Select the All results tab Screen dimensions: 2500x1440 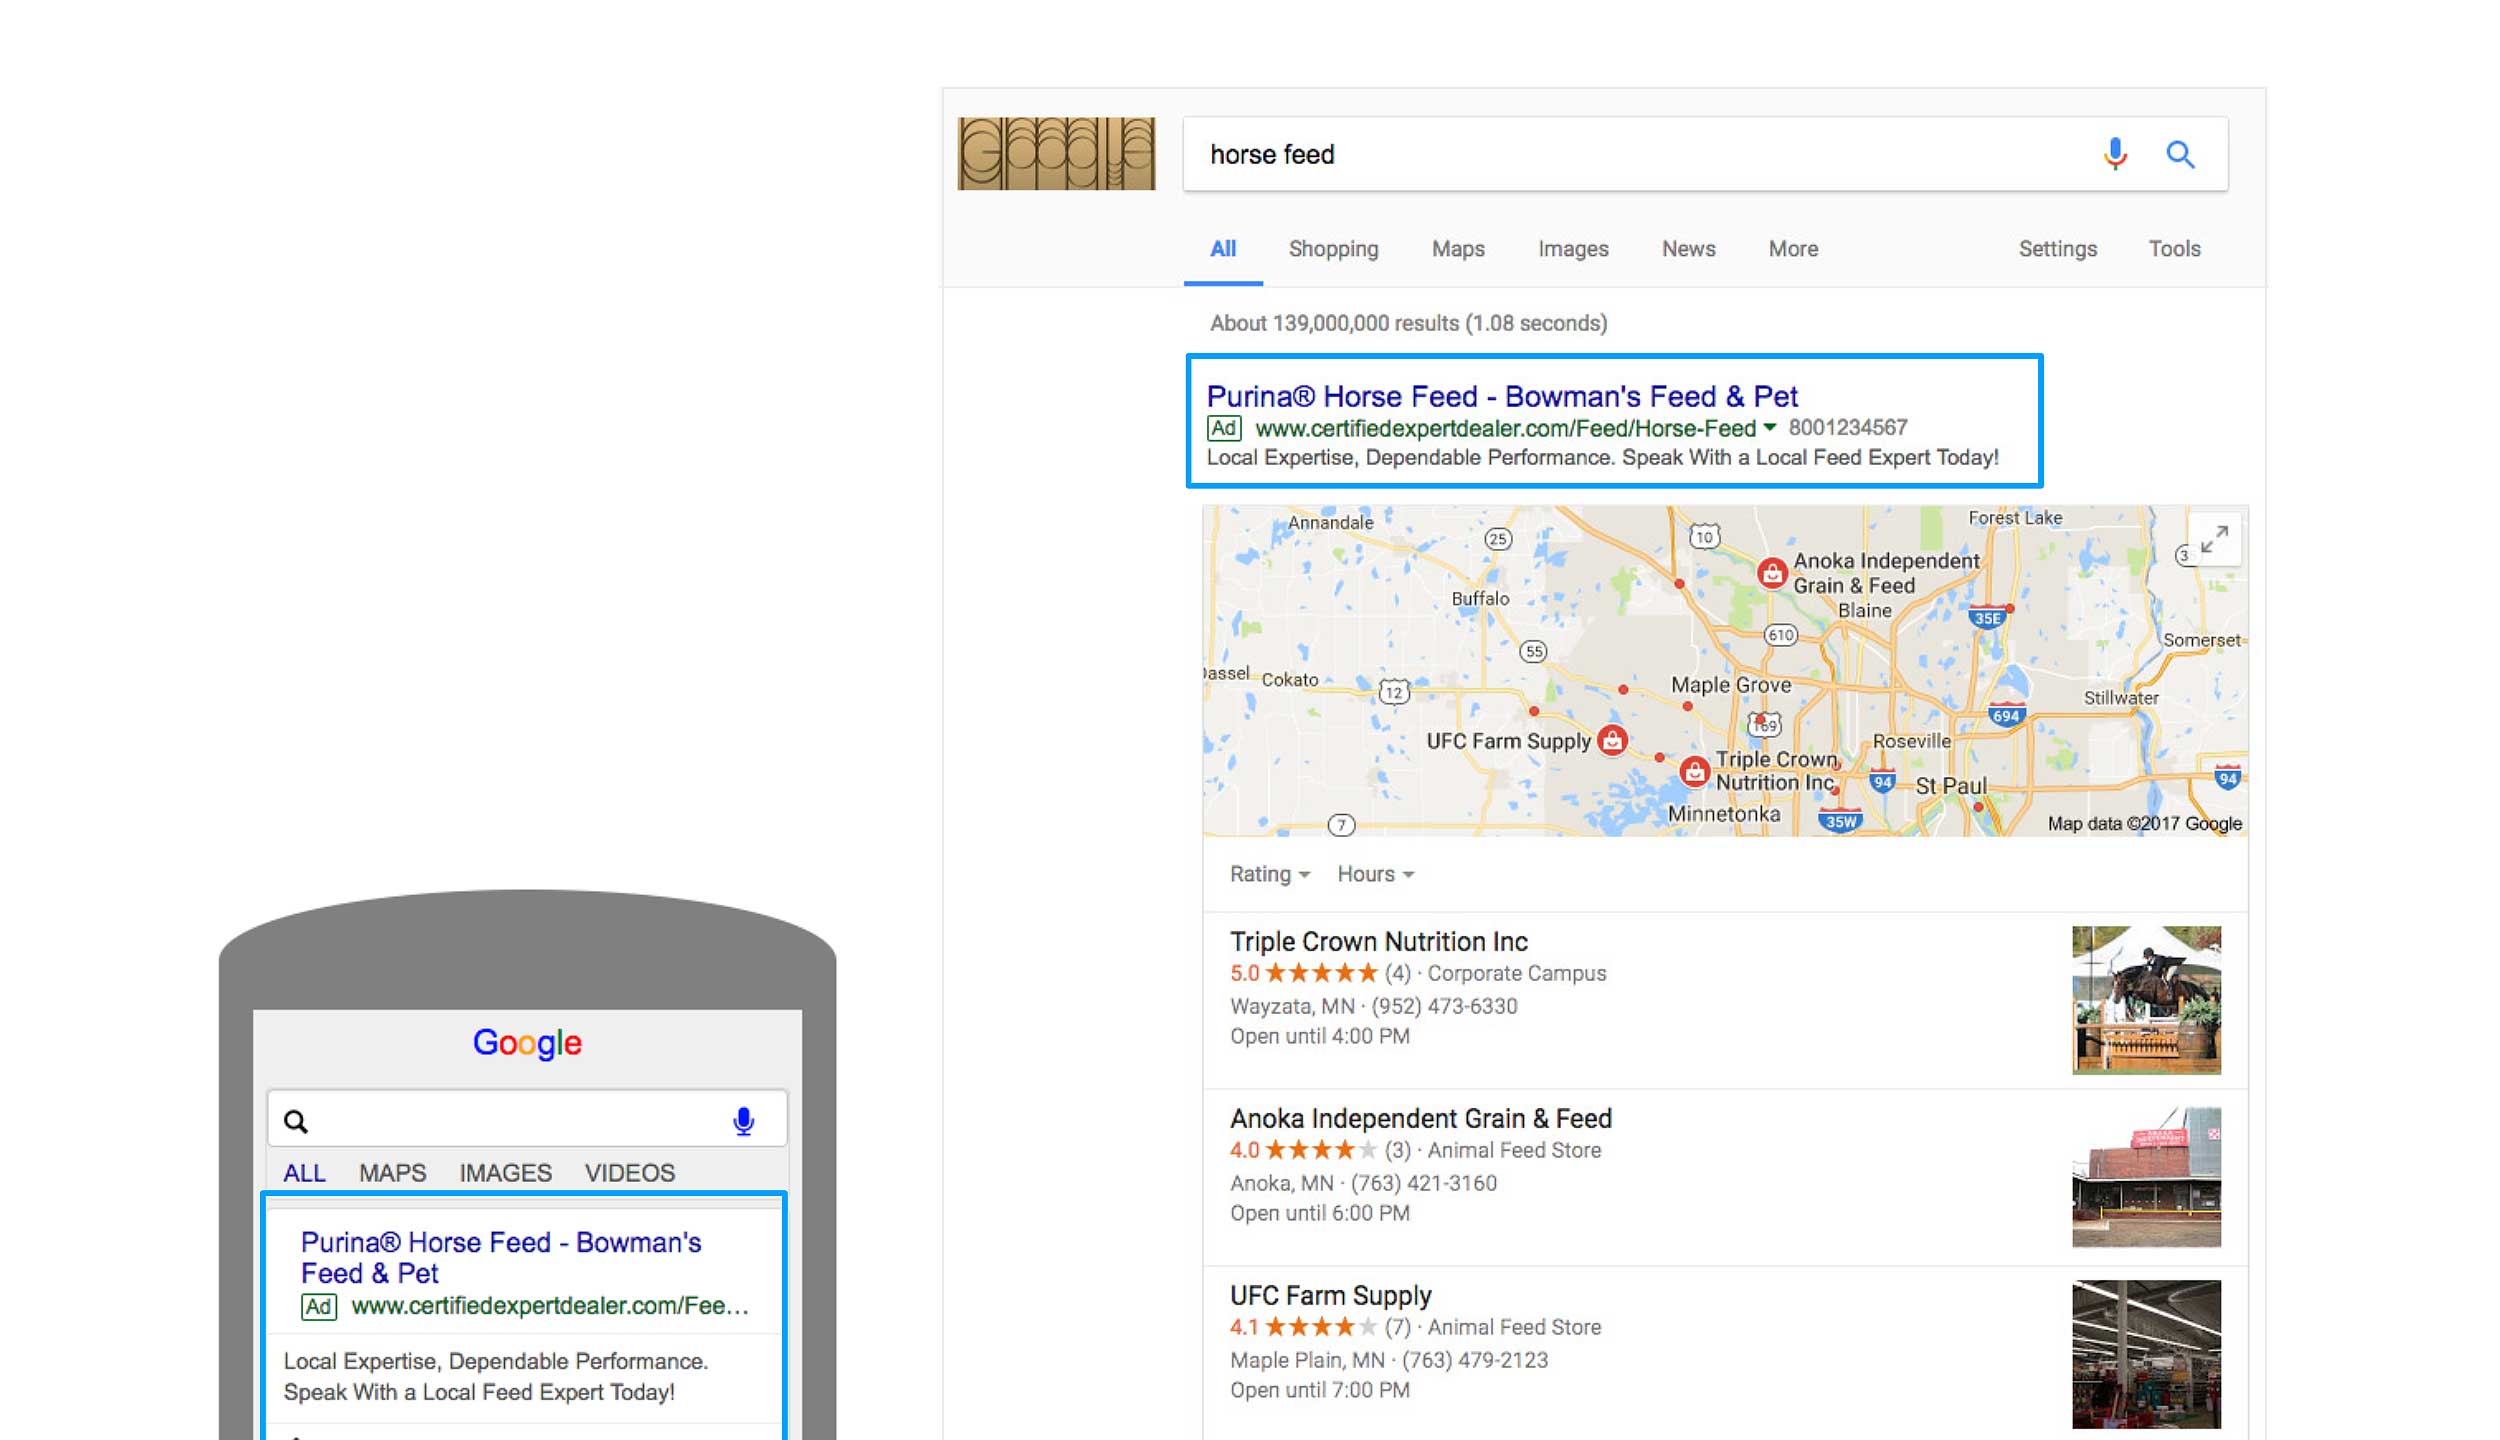click(x=1223, y=248)
